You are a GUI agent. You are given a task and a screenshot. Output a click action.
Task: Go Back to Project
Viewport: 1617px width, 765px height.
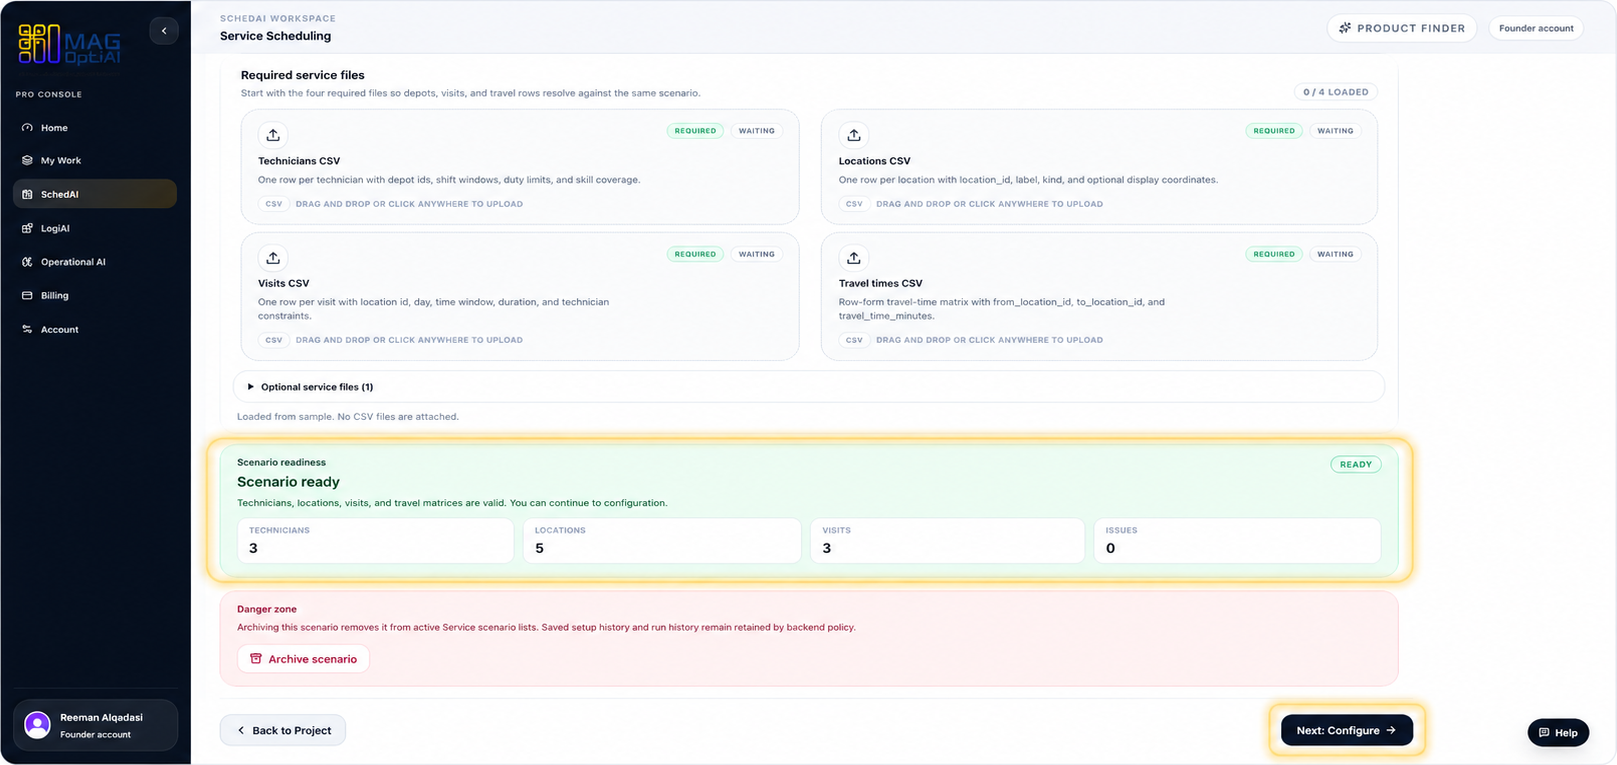[283, 730]
